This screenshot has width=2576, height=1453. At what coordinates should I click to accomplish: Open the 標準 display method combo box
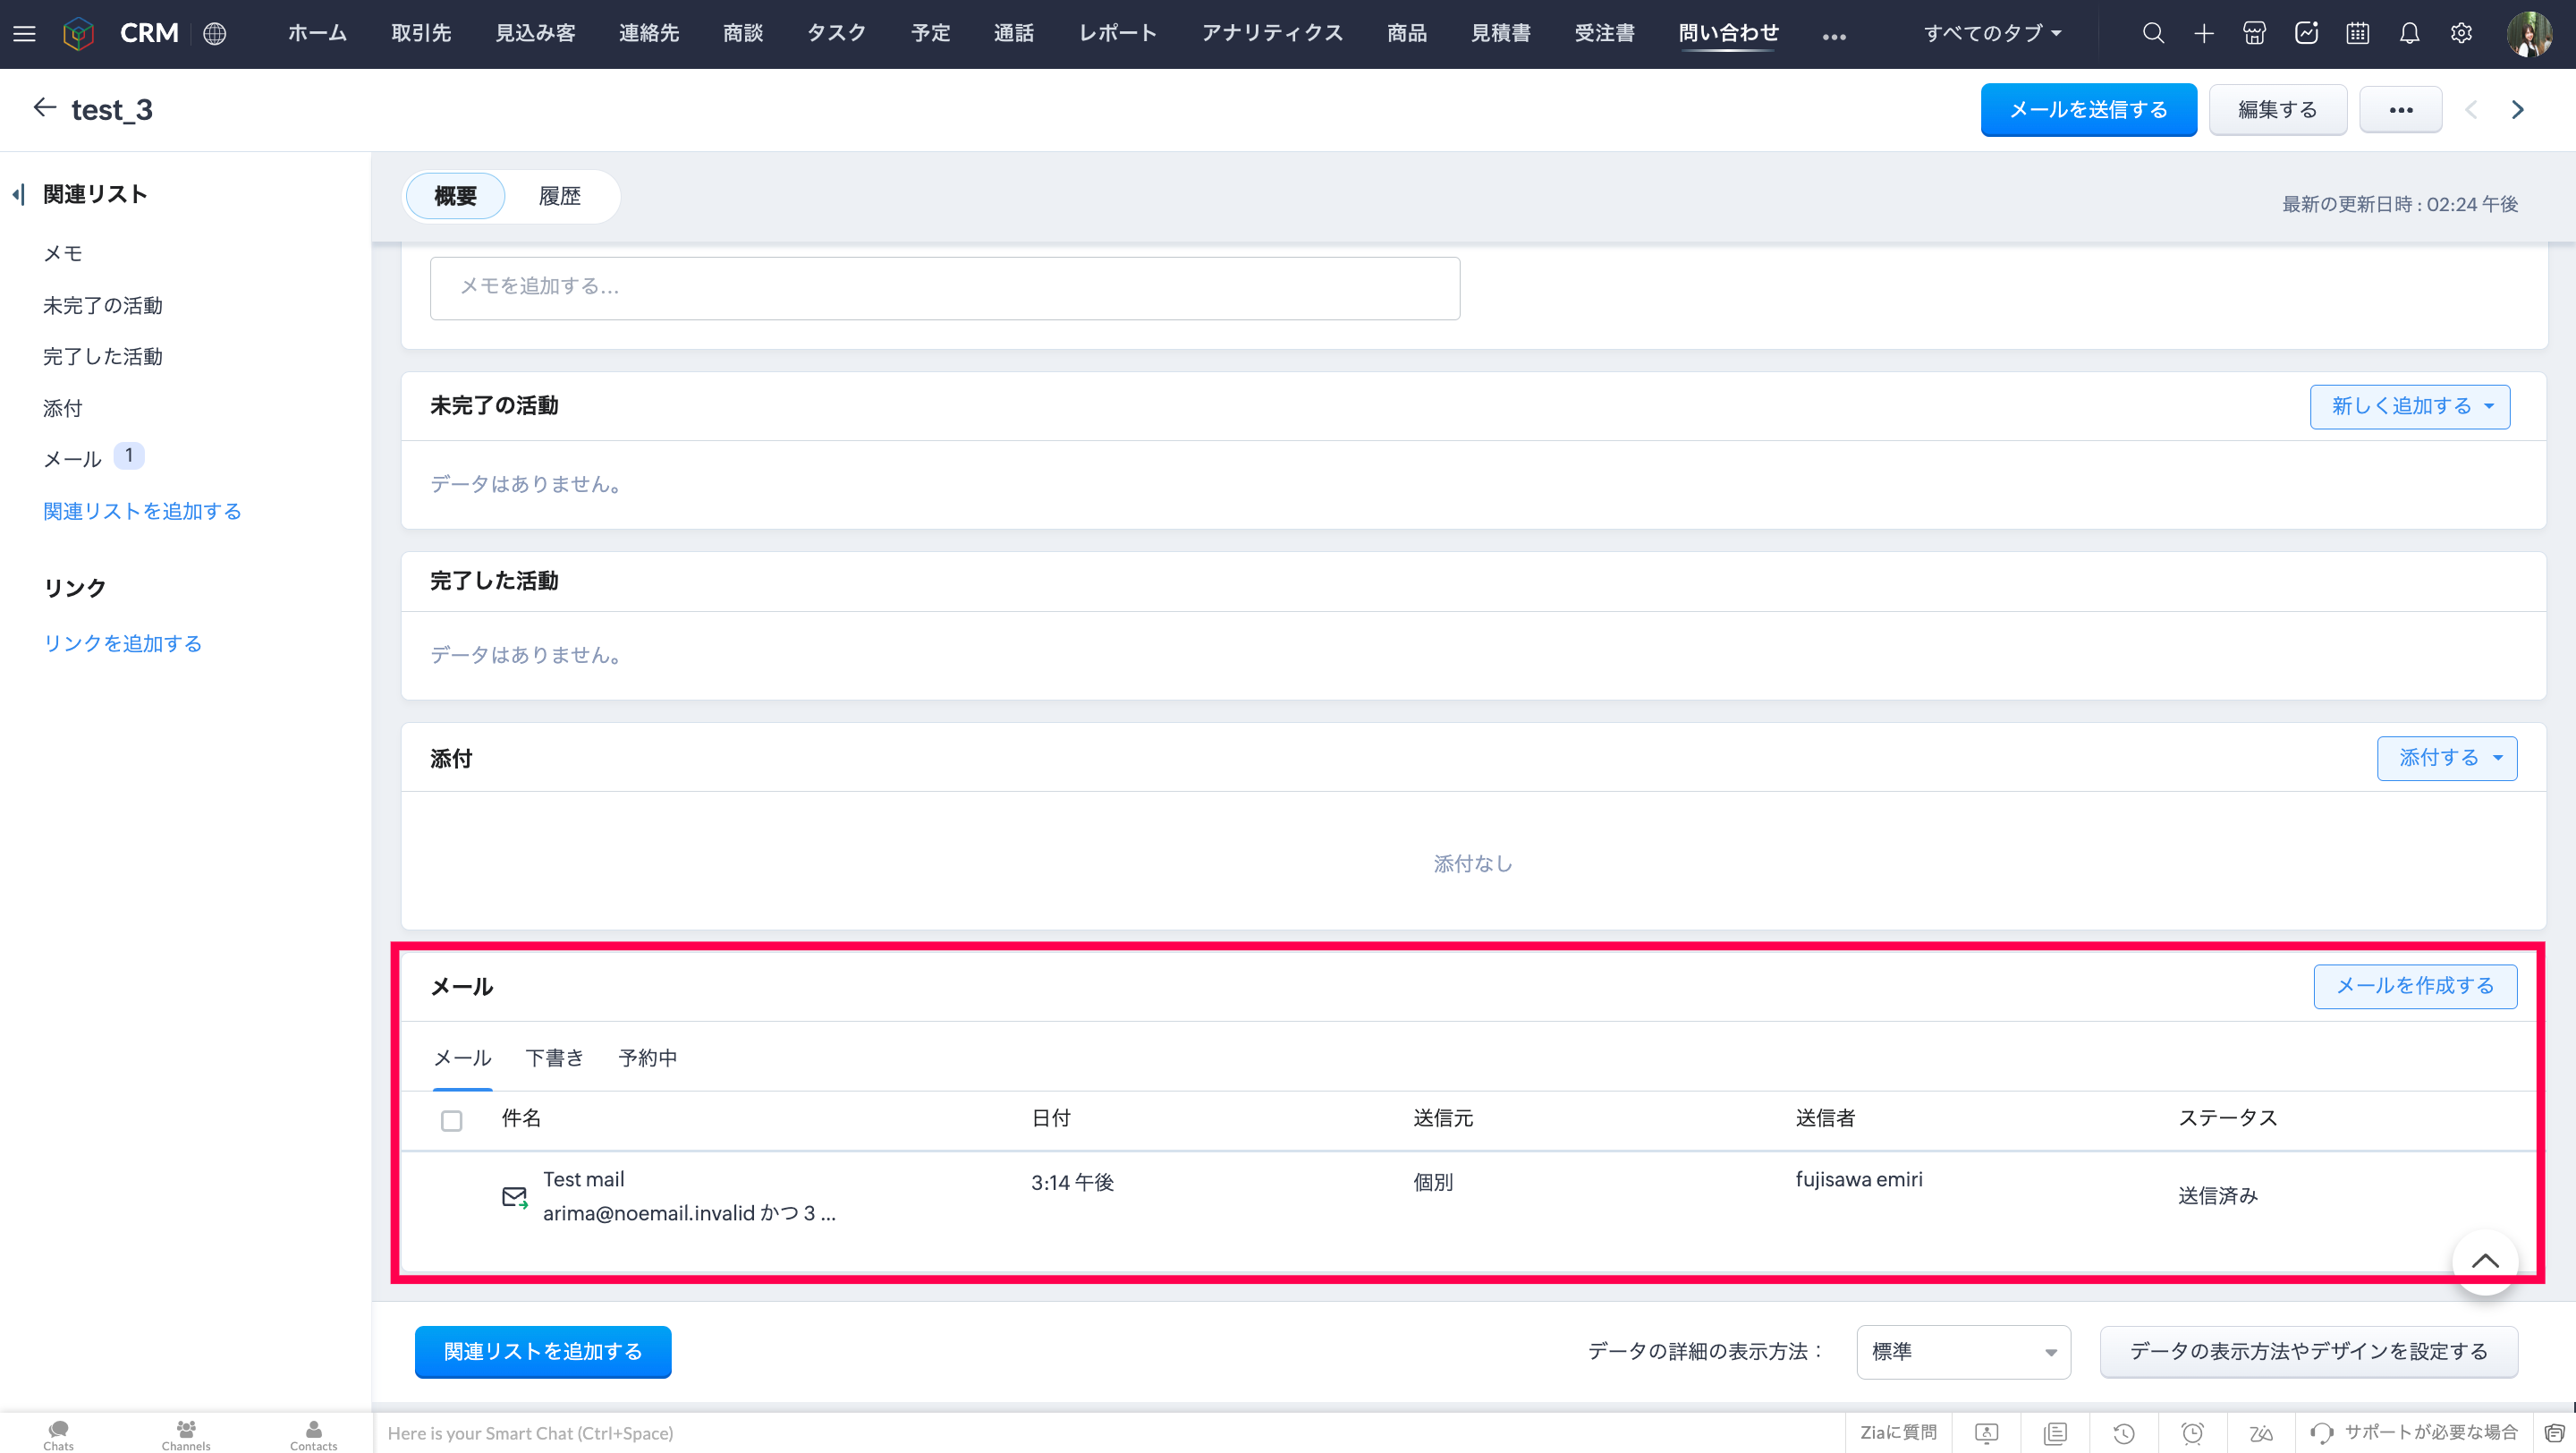(x=1963, y=1352)
